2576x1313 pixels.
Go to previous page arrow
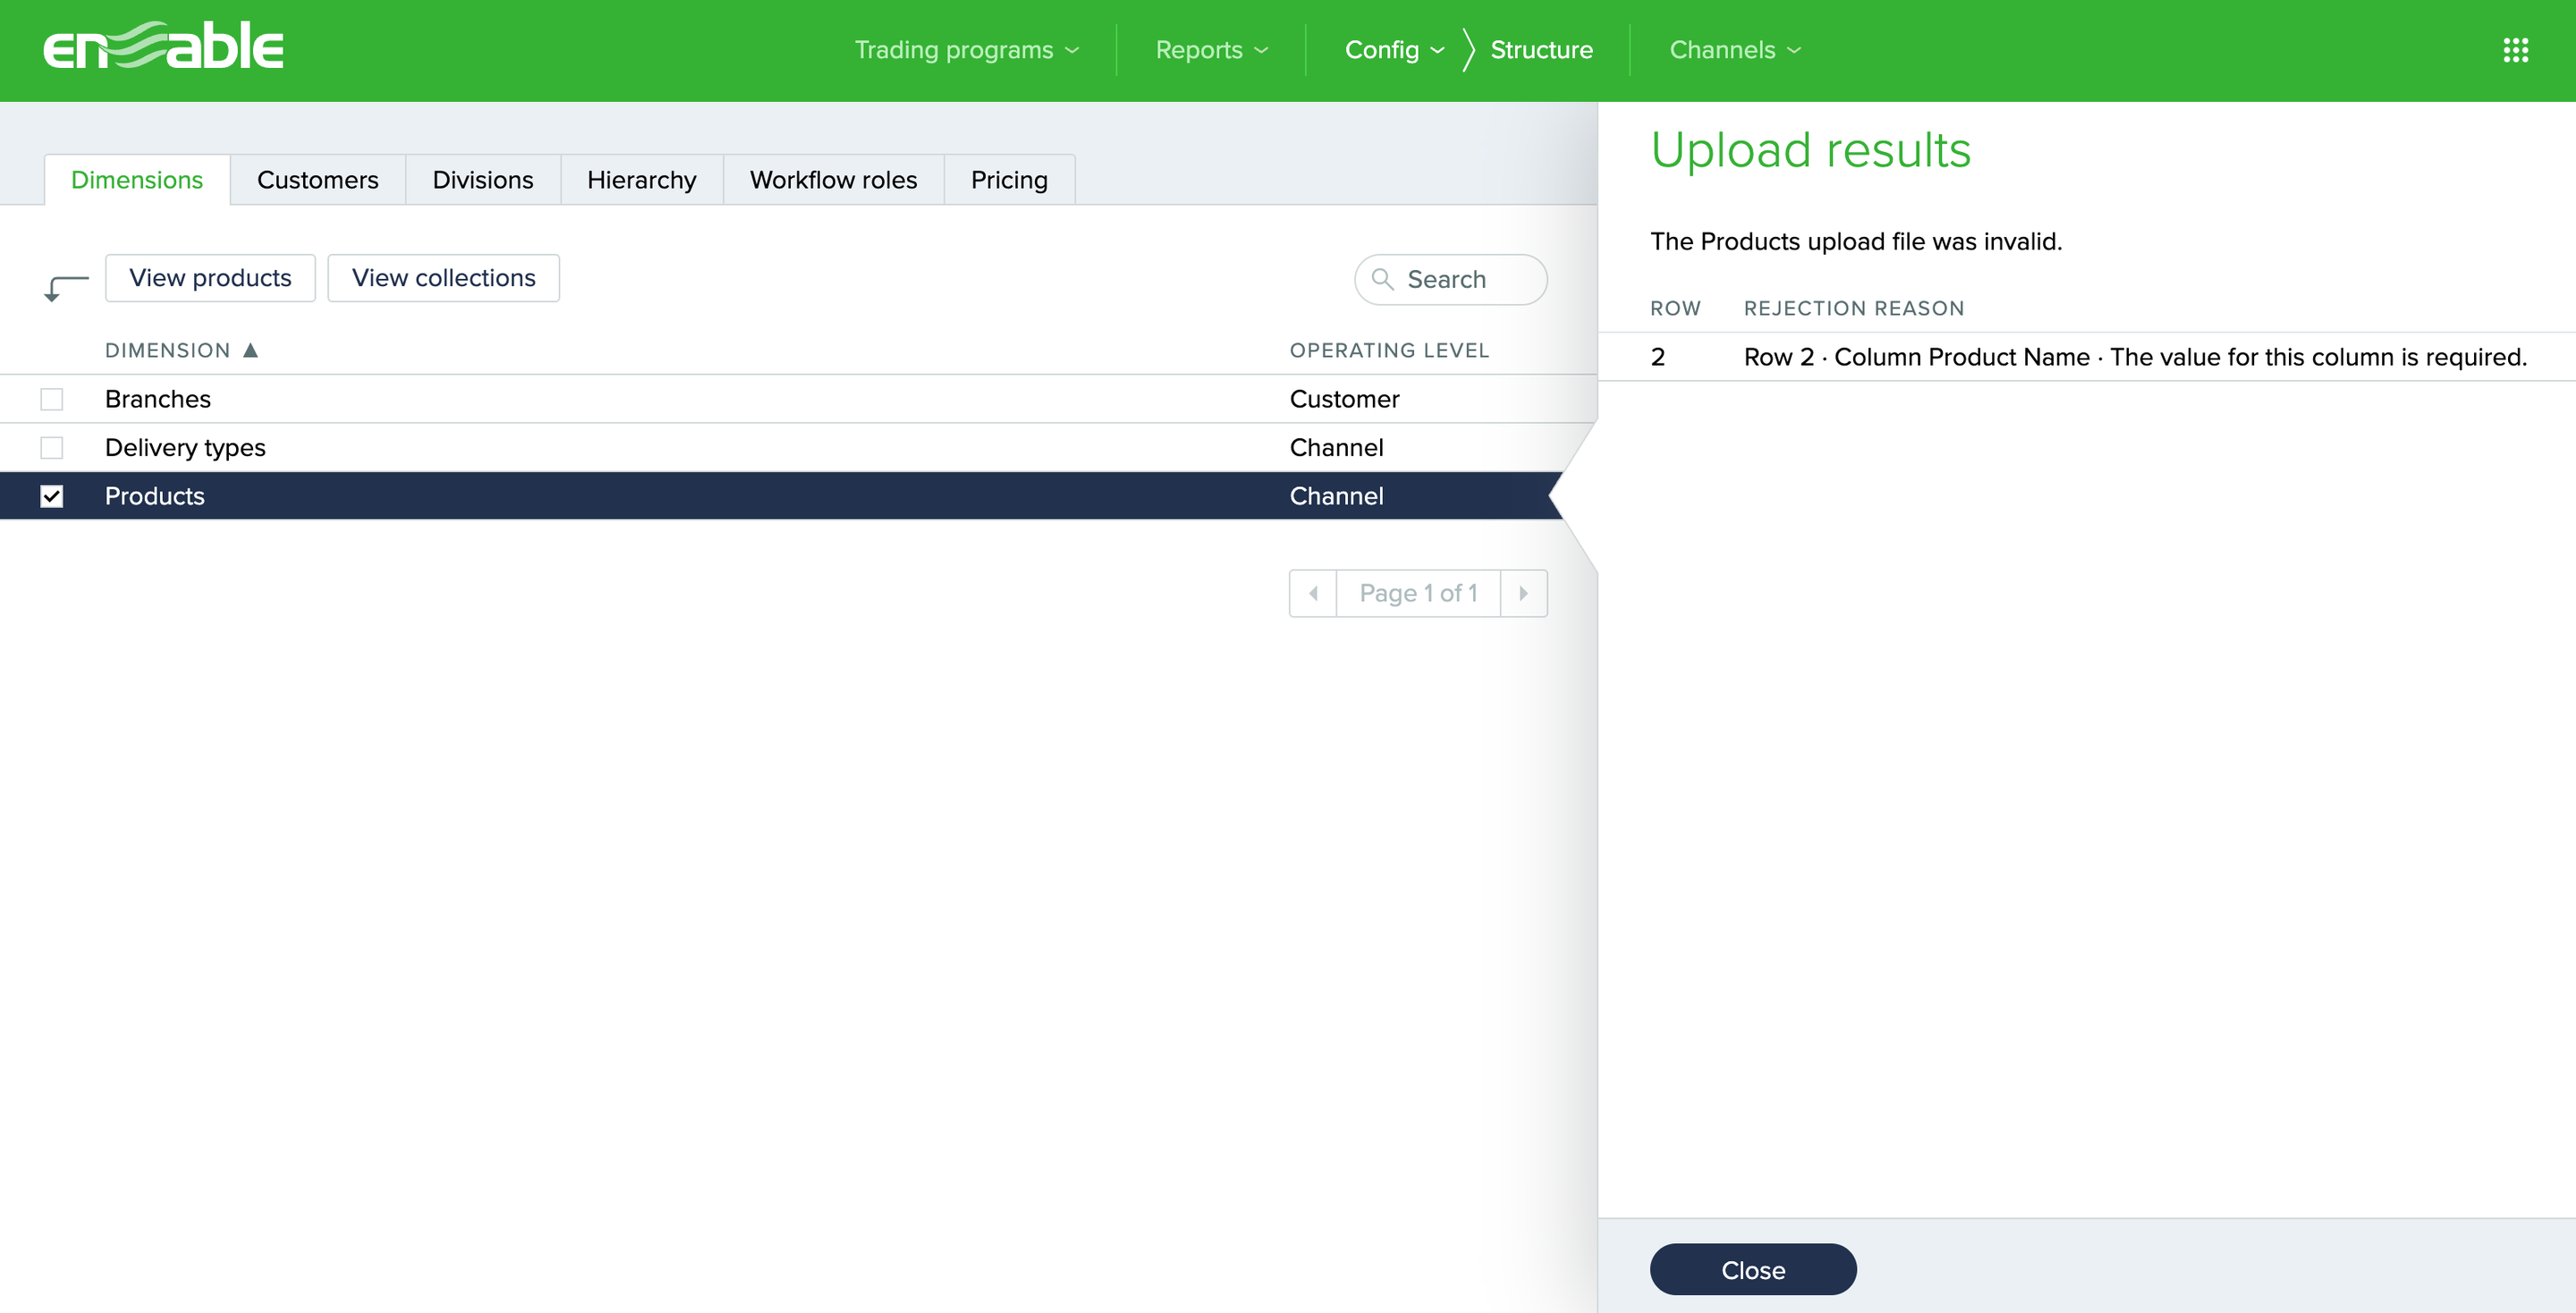(1312, 593)
